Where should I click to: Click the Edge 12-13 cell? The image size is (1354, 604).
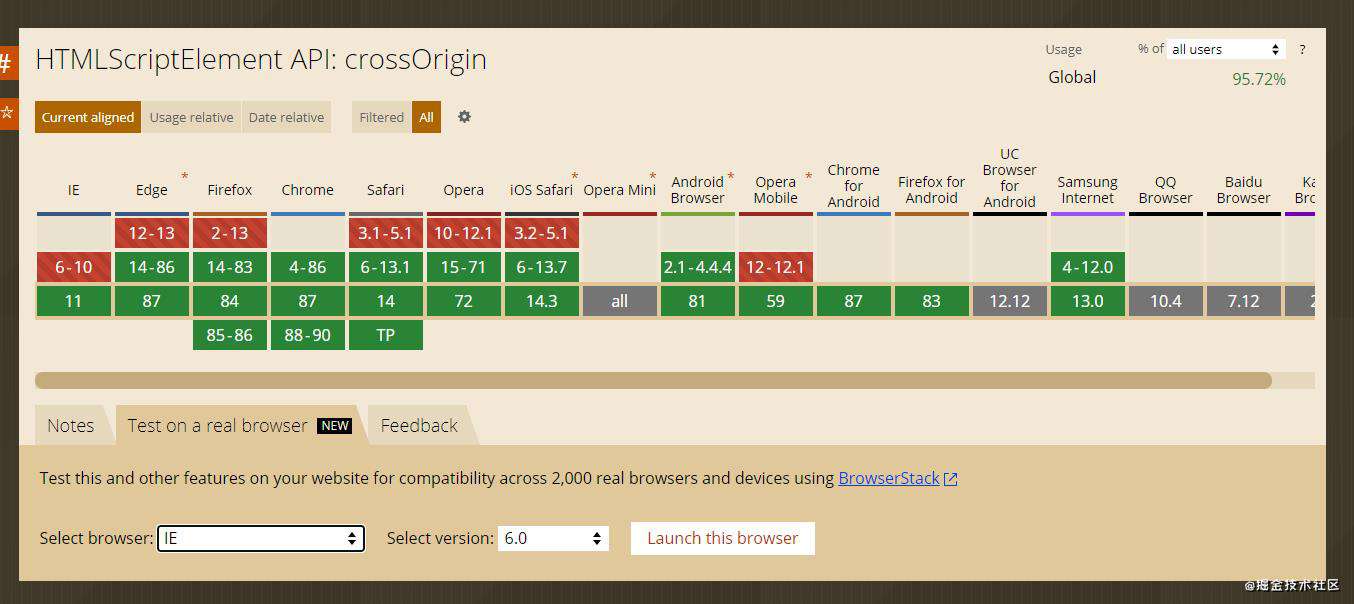152,233
